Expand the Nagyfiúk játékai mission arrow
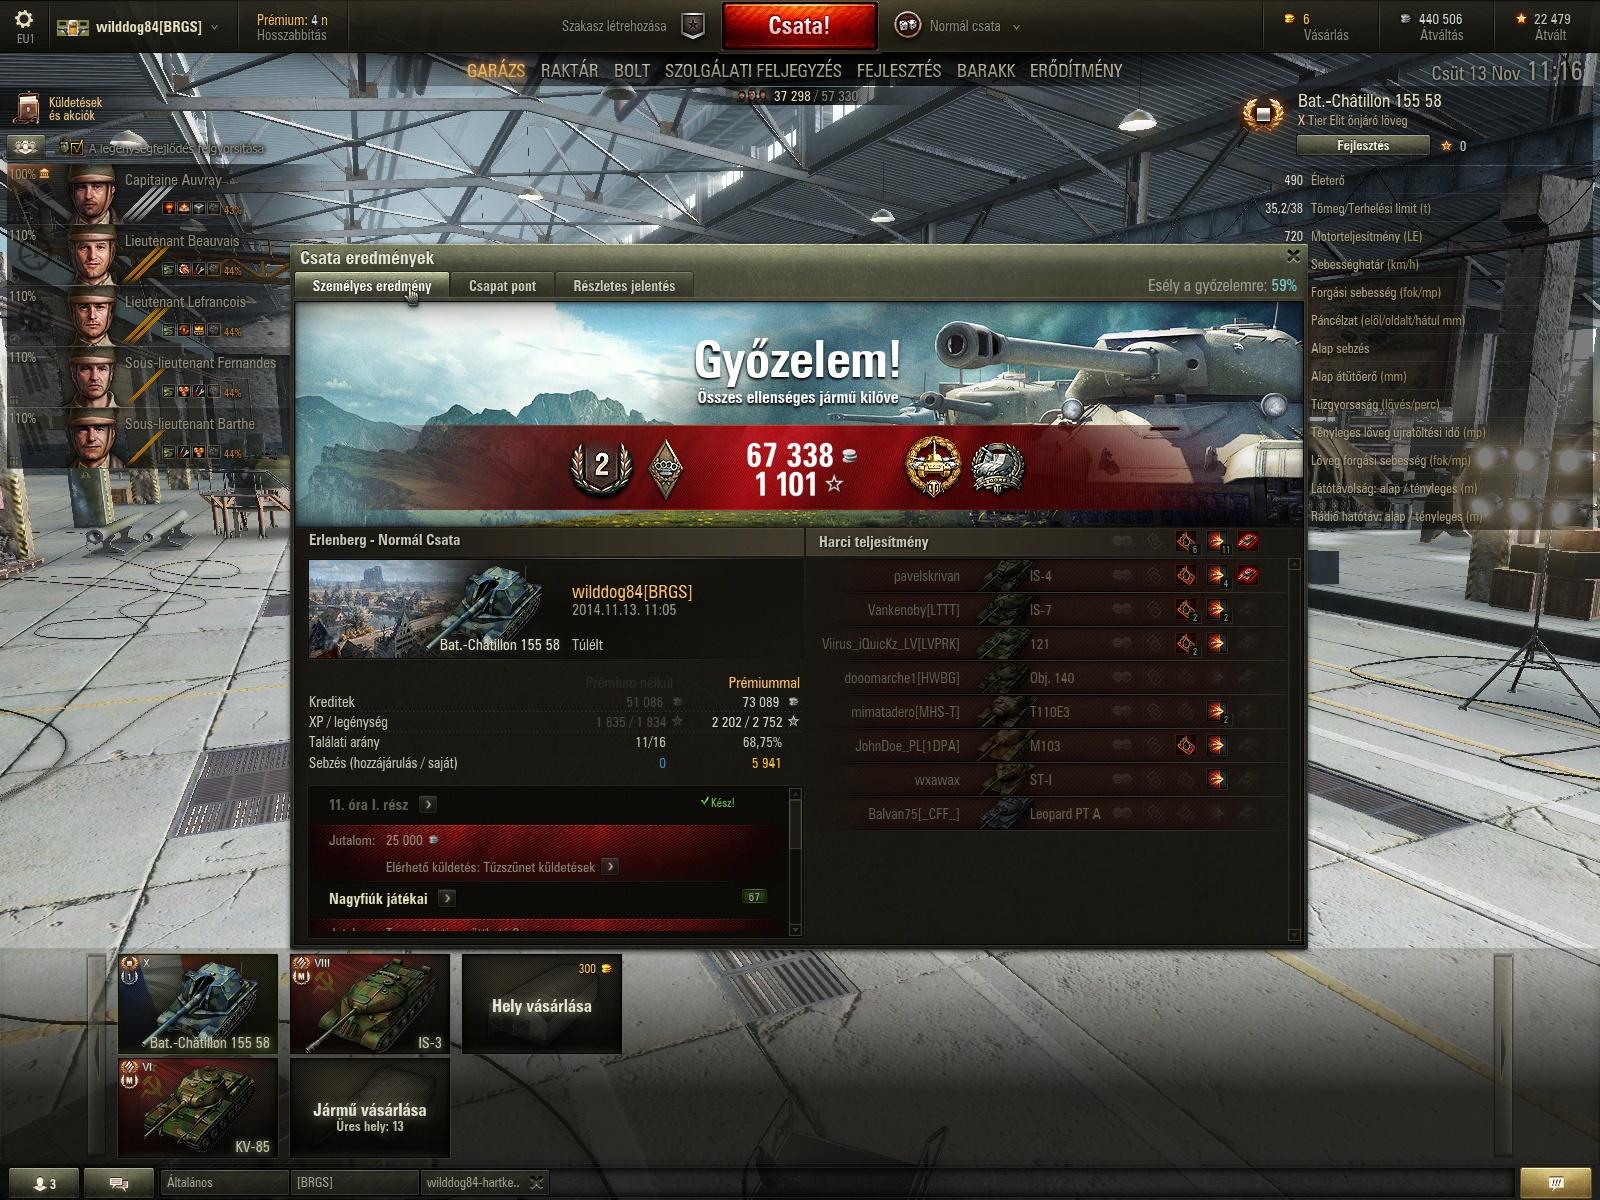Image resolution: width=1600 pixels, height=1200 pixels. [x=447, y=898]
